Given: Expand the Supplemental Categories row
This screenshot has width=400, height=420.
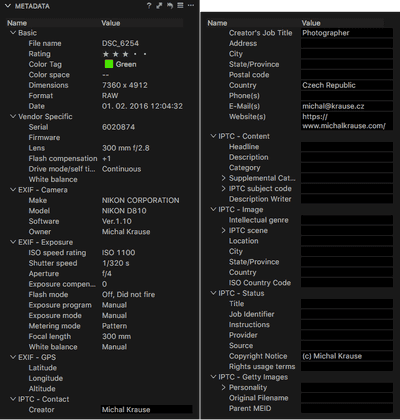Looking at the screenshot, I should point(224,178).
